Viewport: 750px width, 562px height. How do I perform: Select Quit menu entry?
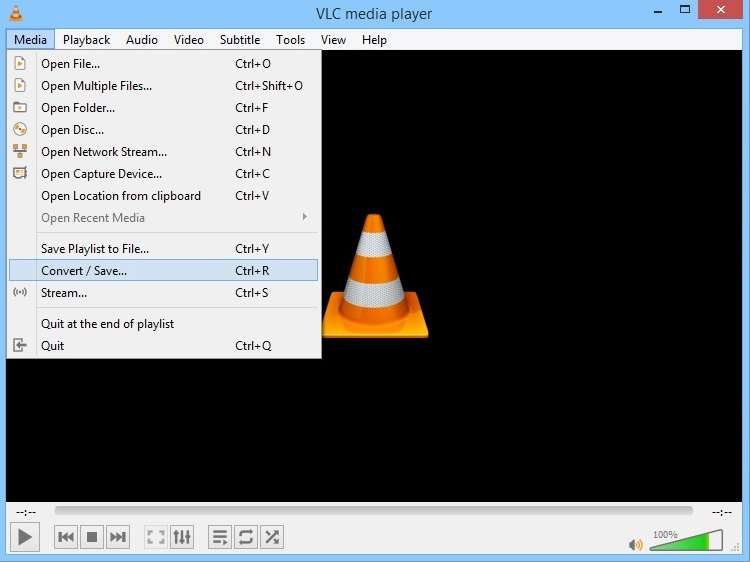164,346
